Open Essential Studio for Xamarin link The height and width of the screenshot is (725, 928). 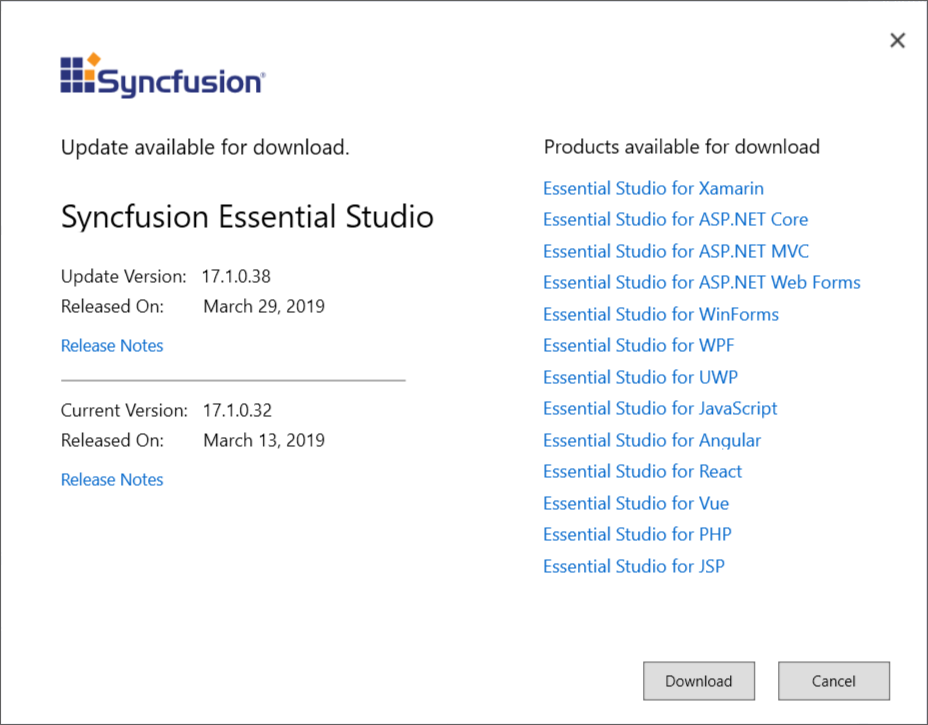tap(653, 189)
